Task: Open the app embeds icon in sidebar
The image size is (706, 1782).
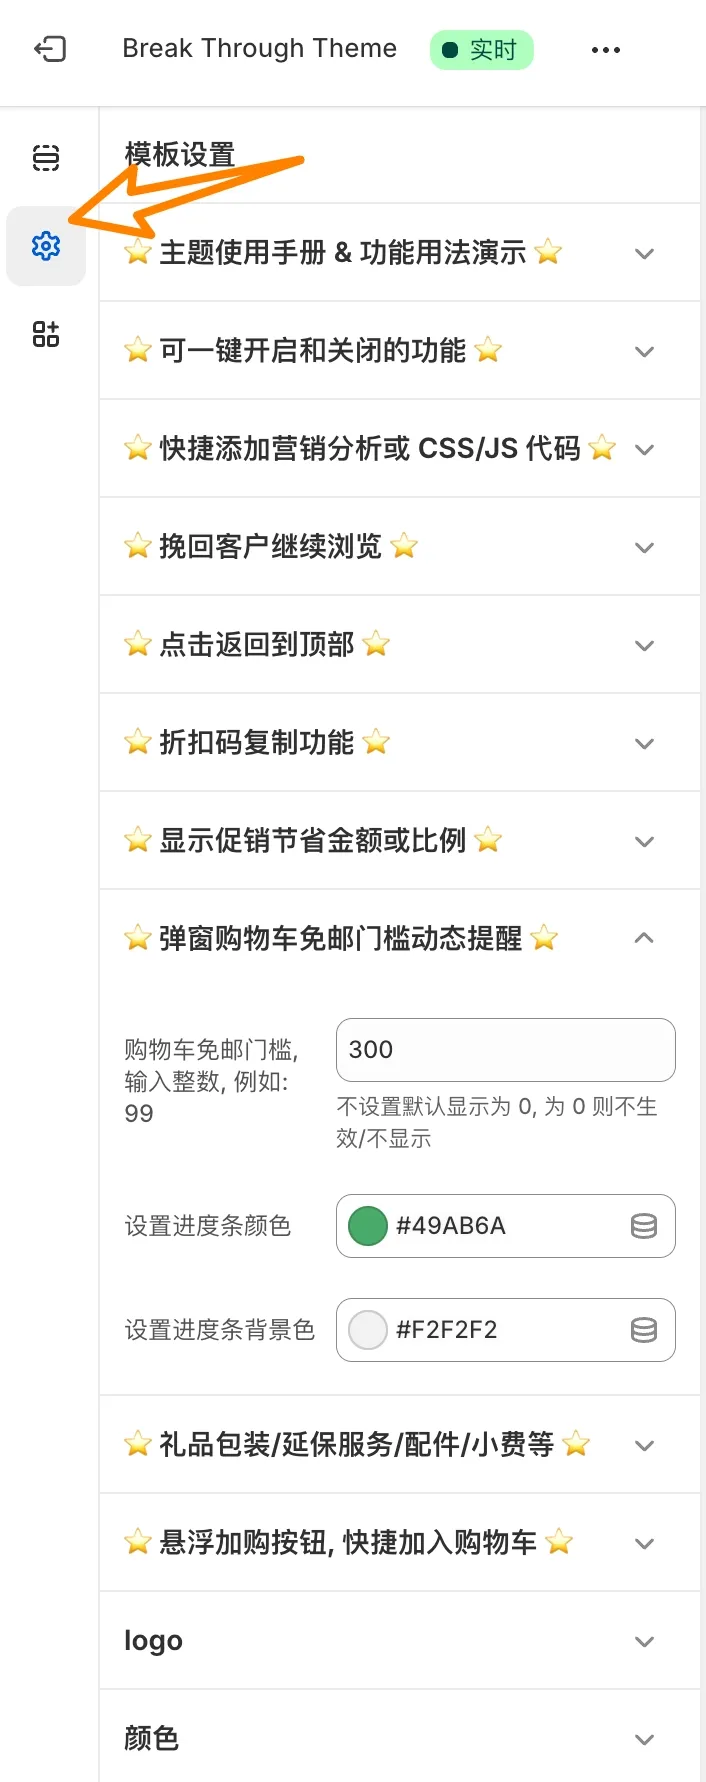Action: (45, 333)
